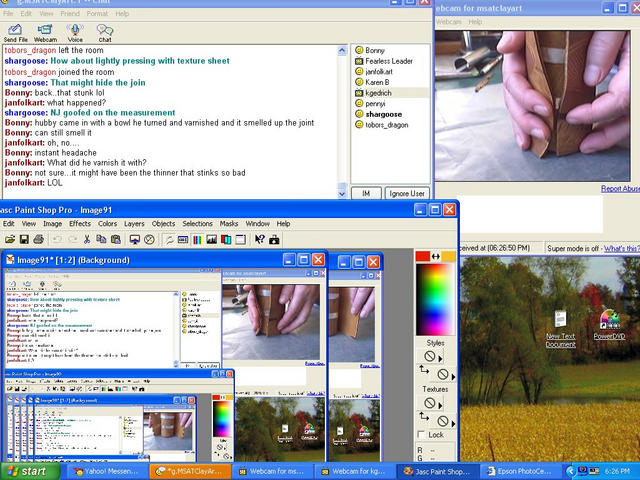Click Send File icon in chat toolbar
640x480 pixels.
[x=16, y=33]
